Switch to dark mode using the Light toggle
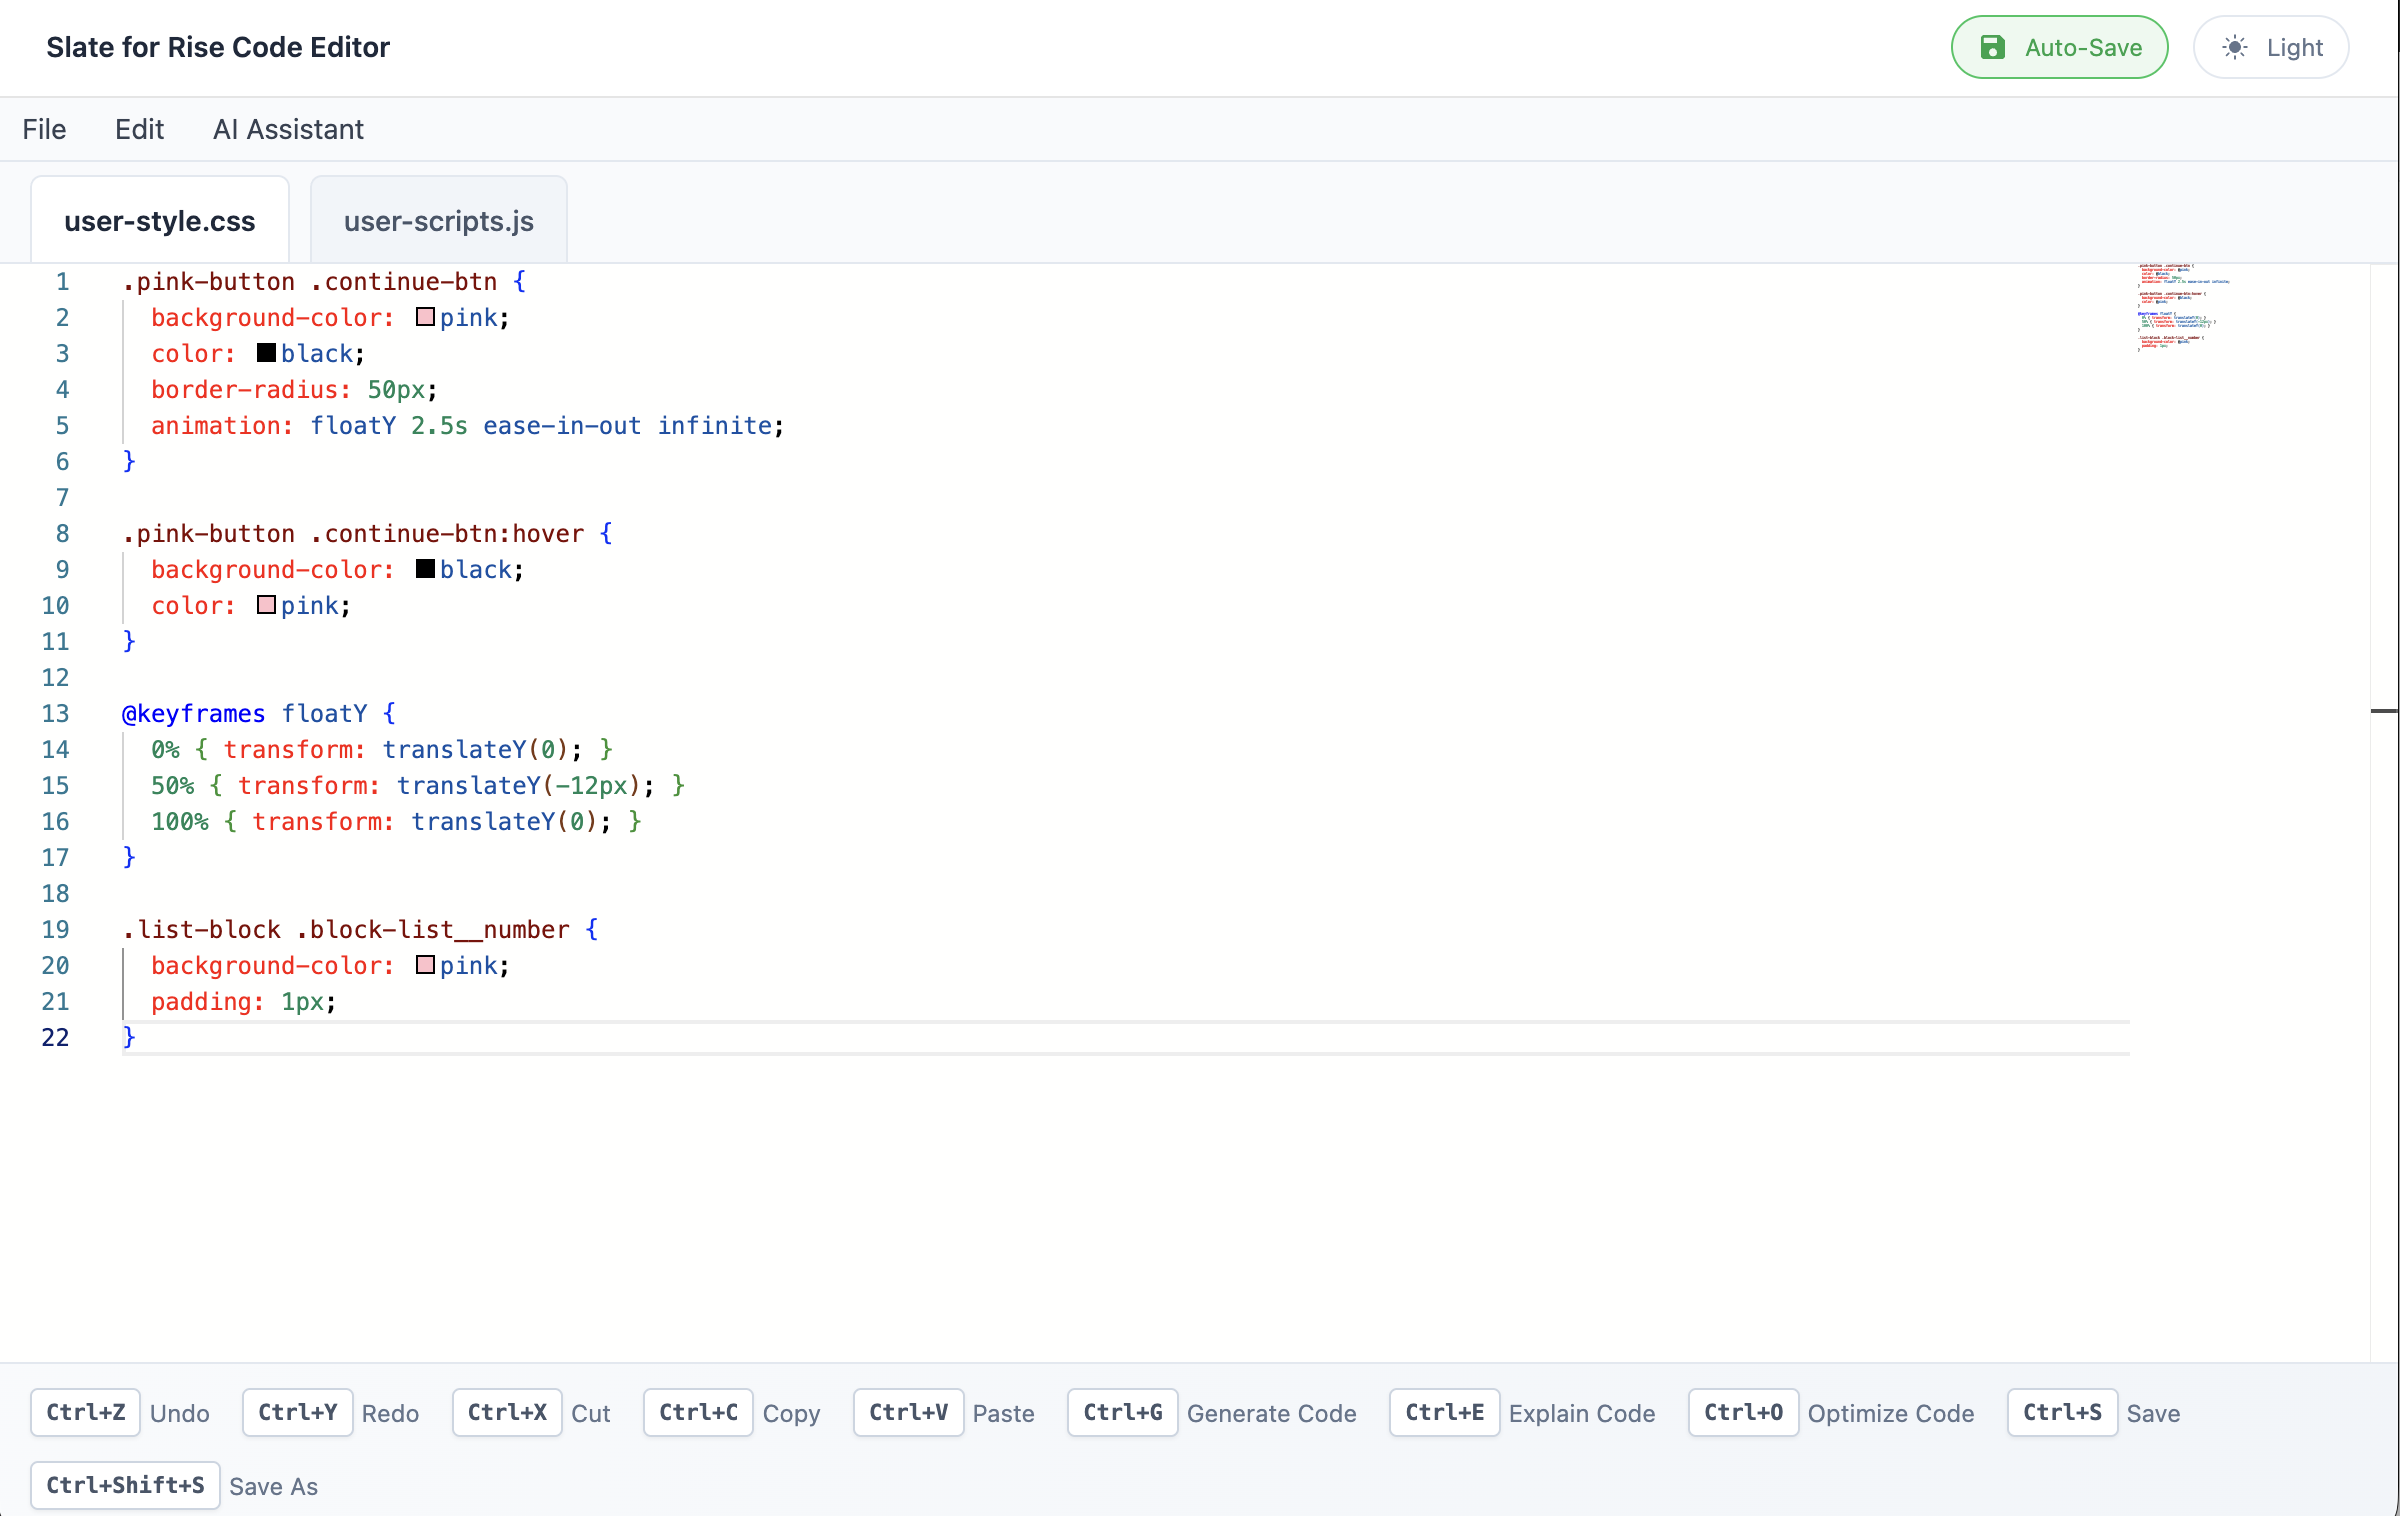This screenshot has height=1516, width=2400. point(2271,46)
